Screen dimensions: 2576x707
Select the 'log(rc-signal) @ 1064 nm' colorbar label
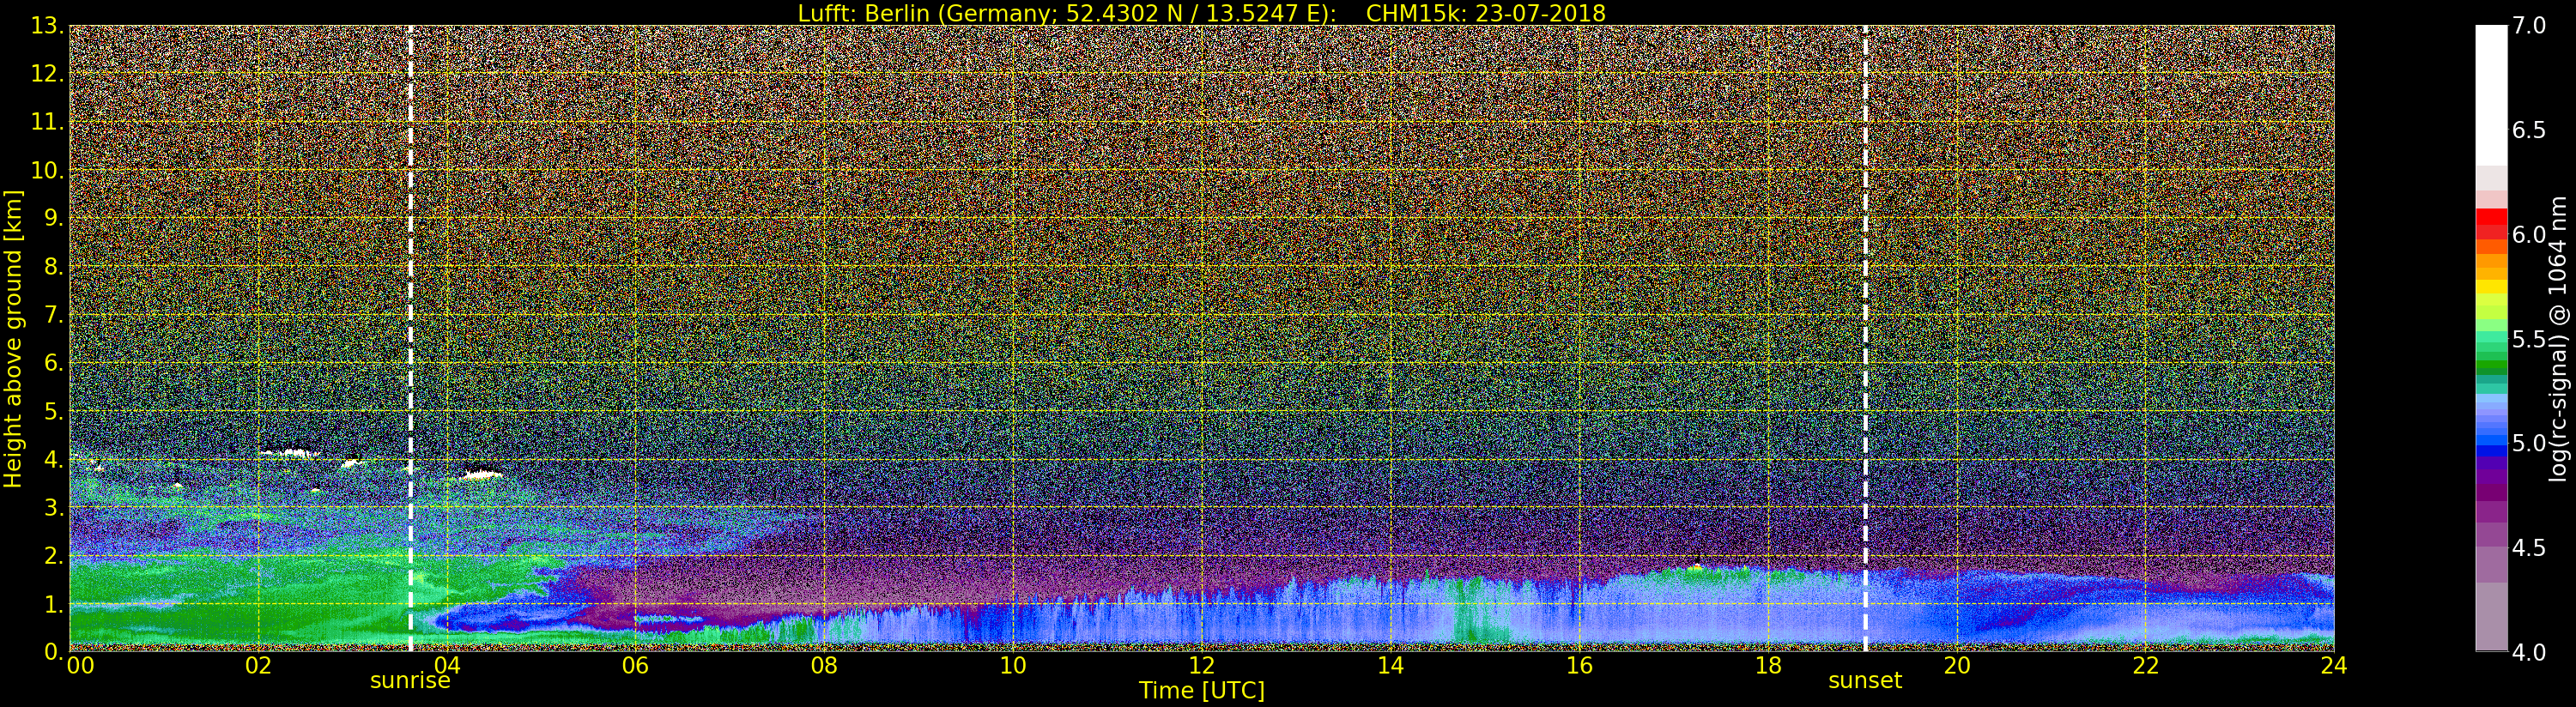tap(2559, 338)
